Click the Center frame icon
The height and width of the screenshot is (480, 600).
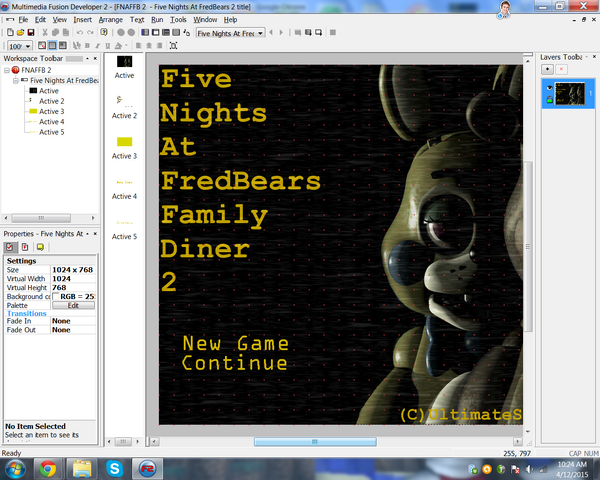(173, 46)
